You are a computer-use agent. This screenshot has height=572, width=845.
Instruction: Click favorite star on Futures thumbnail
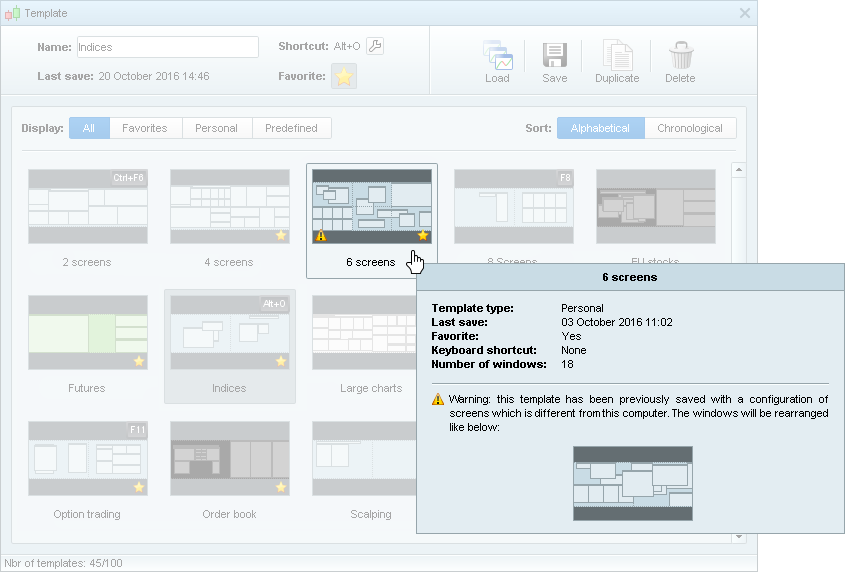[x=139, y=361]
